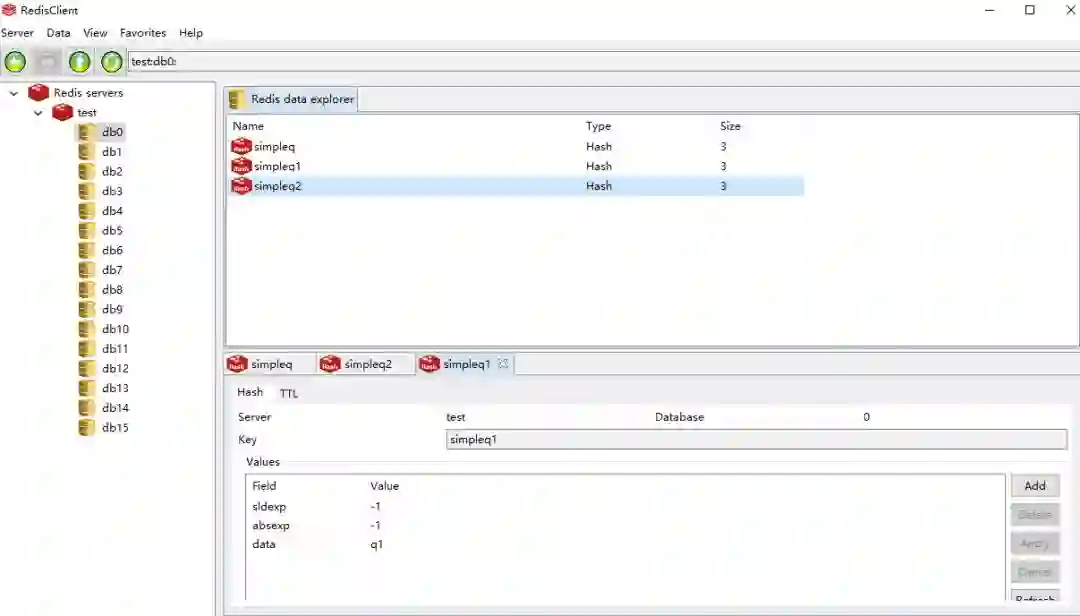This screenshot has width=1080, height=616.
Task: Click the Redis servers root icon
Action: pos(39,92)
